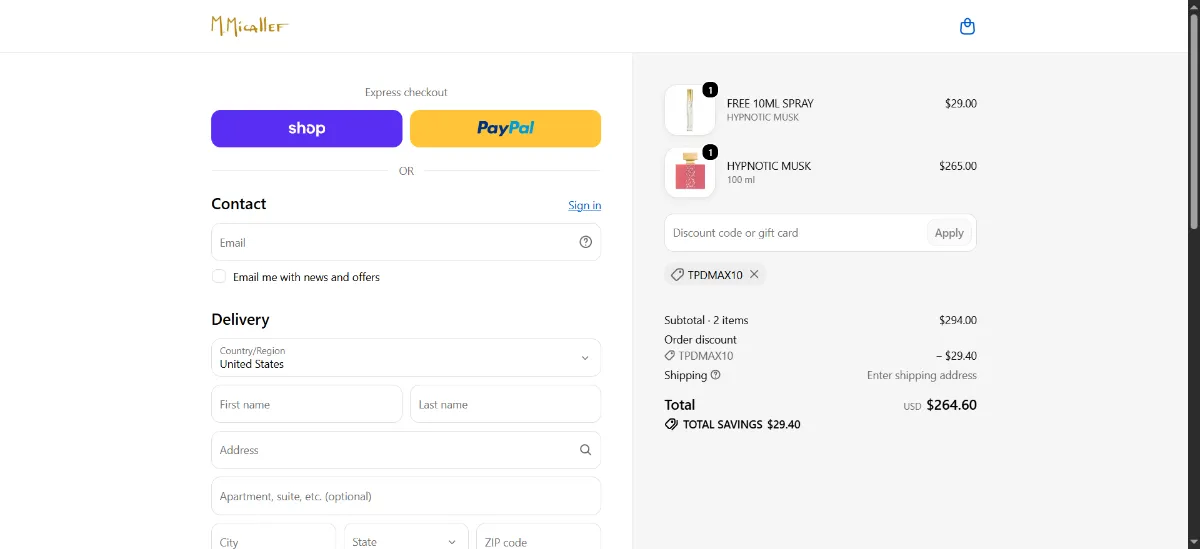This screenshot has height=549, width=1200.
Task: Click the $29.00 item price
Action: tap(961, 103)
